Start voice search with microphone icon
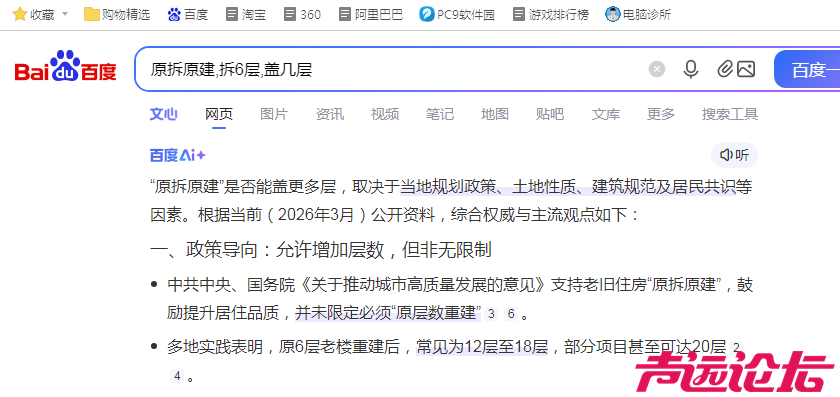840x397 pixels. pos(691,69)
